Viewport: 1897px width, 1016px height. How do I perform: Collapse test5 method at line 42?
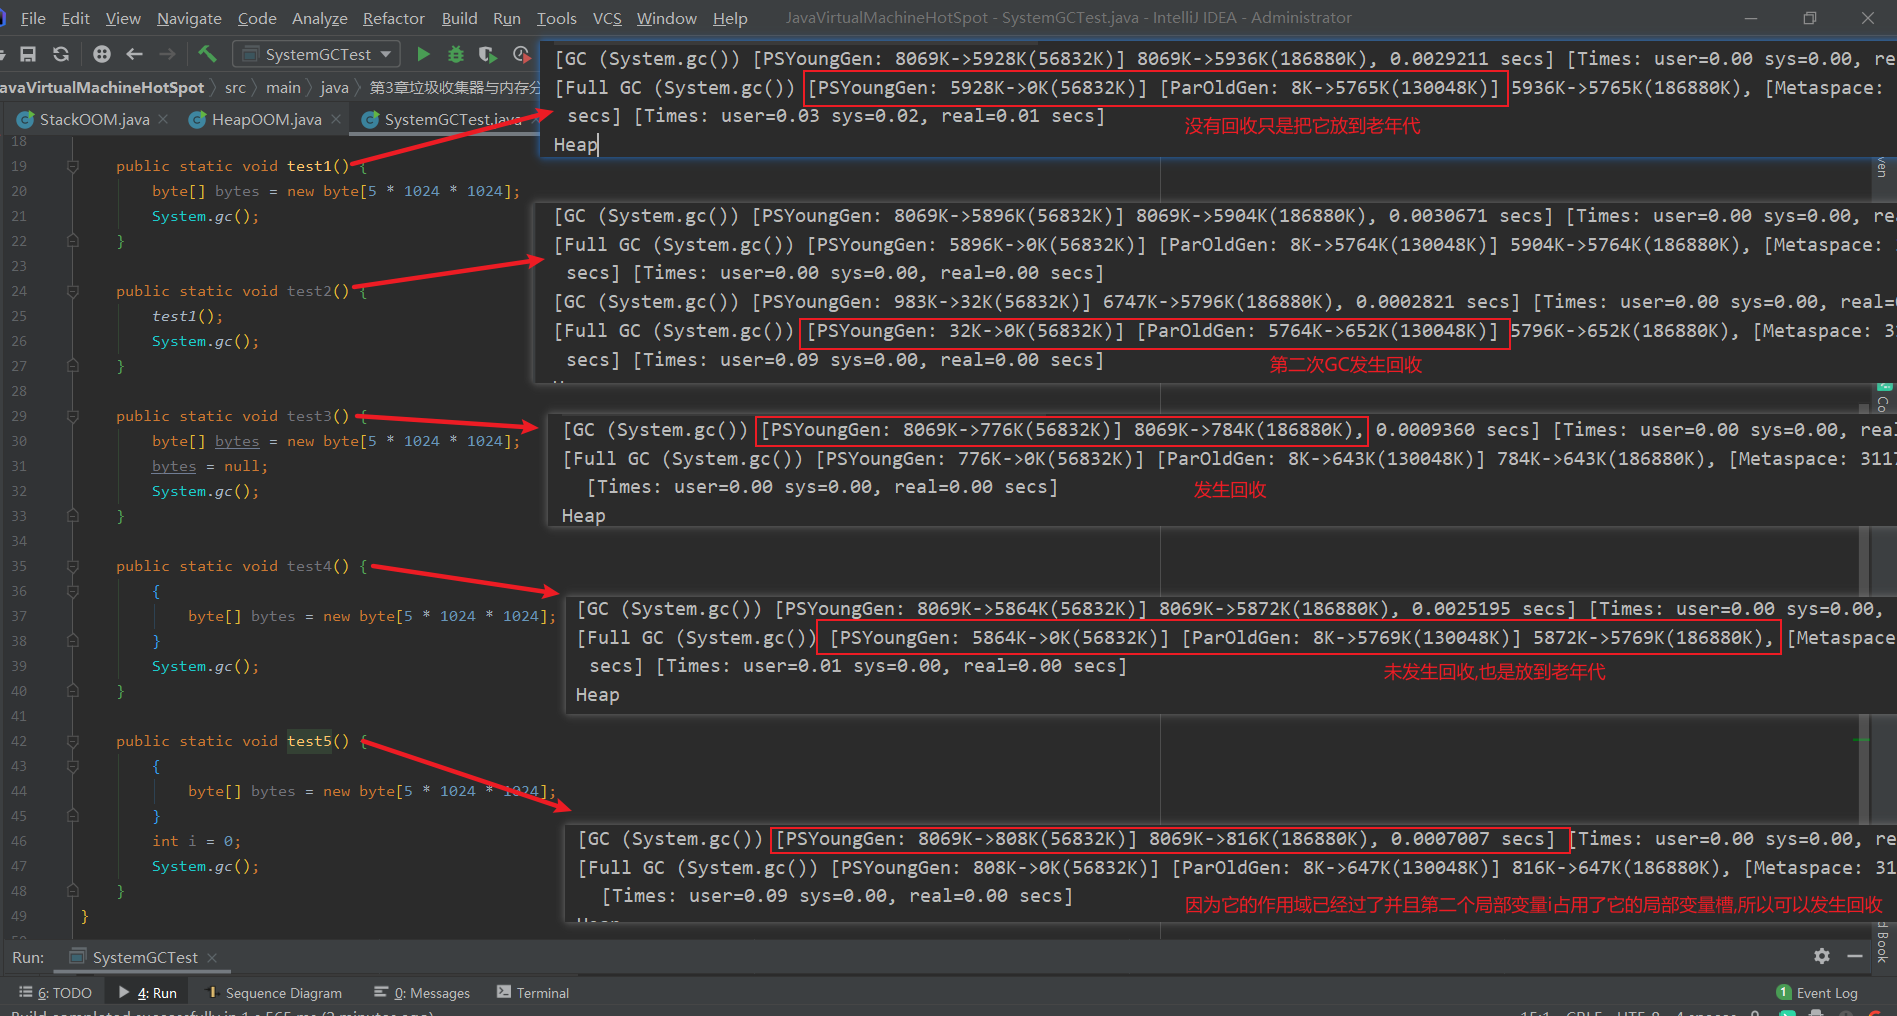point(72,741)
